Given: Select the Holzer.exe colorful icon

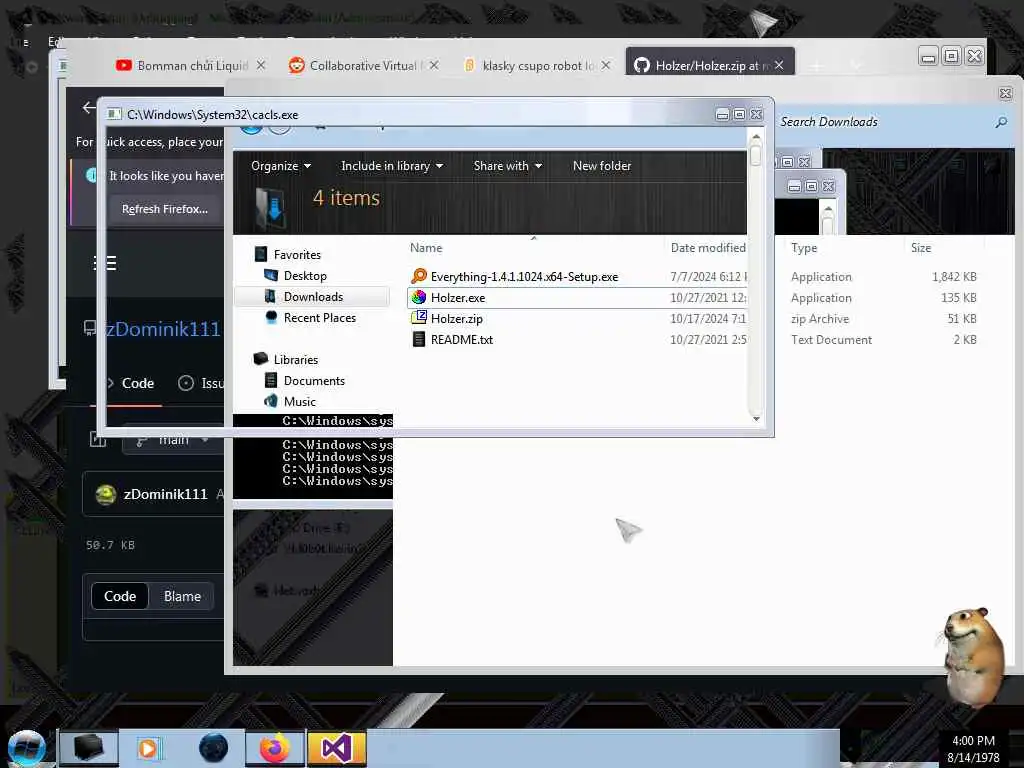Looking at the screenshot, I should click(x=419, y=298).
